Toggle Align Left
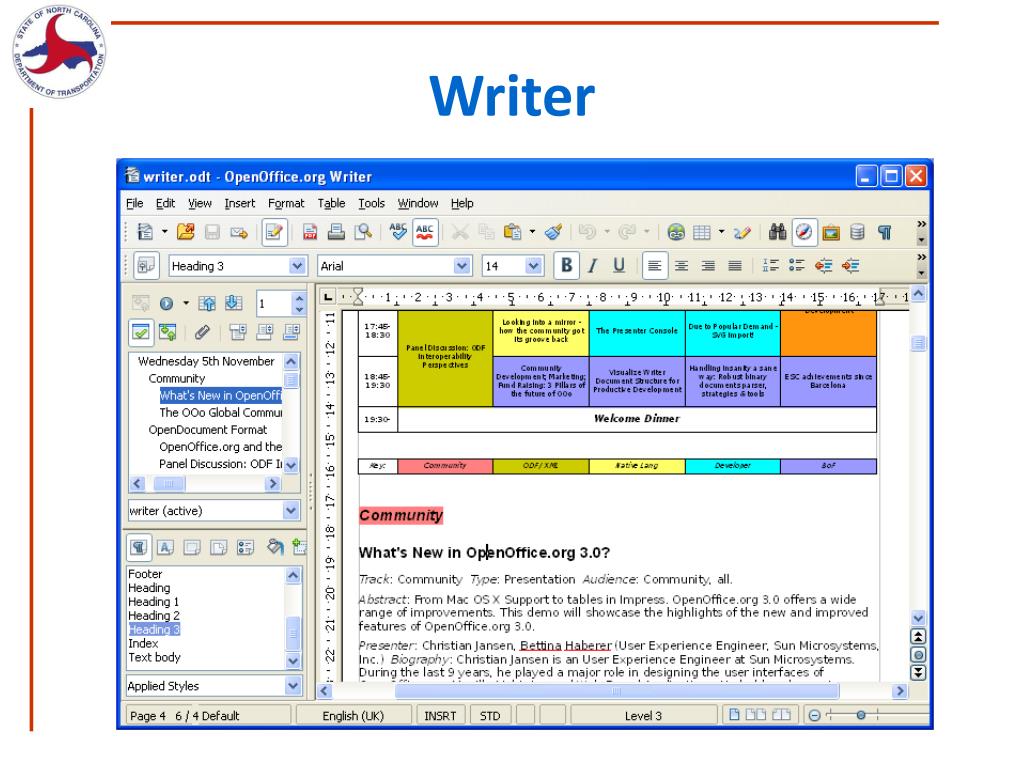 pyautogui.click(x=654, y=266)
